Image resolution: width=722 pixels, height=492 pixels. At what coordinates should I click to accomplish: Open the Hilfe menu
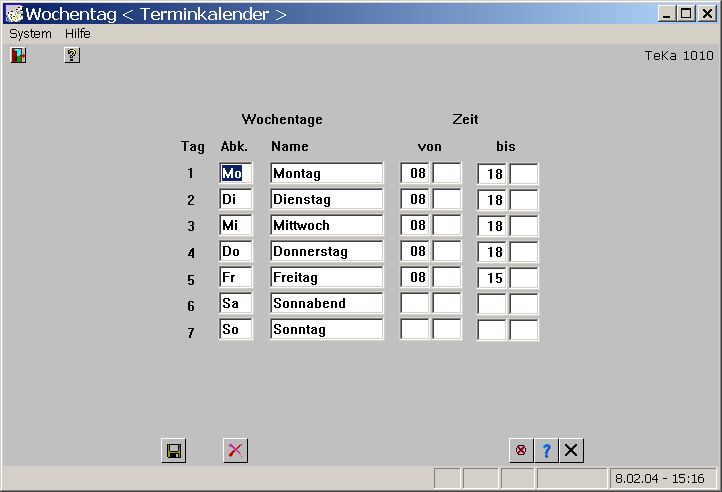(78, 33)
